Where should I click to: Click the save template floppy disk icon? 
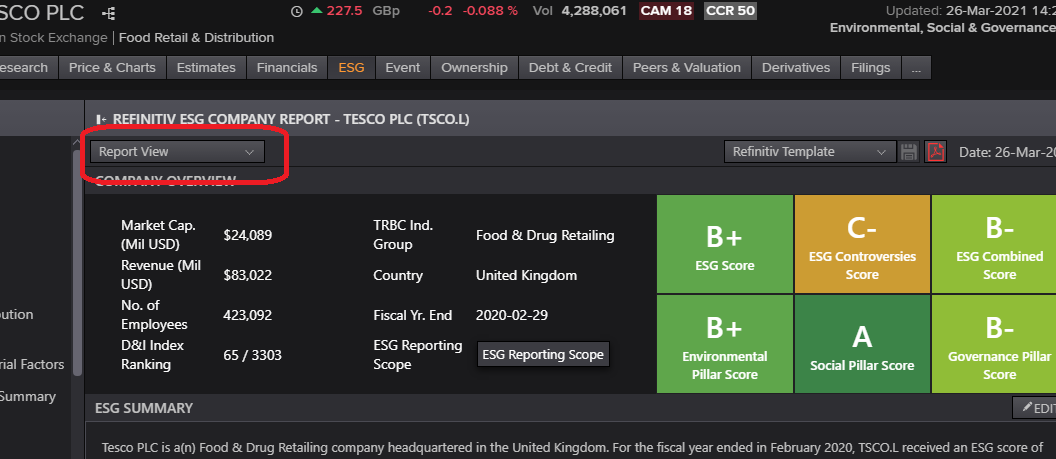click(x=909, y=152)
